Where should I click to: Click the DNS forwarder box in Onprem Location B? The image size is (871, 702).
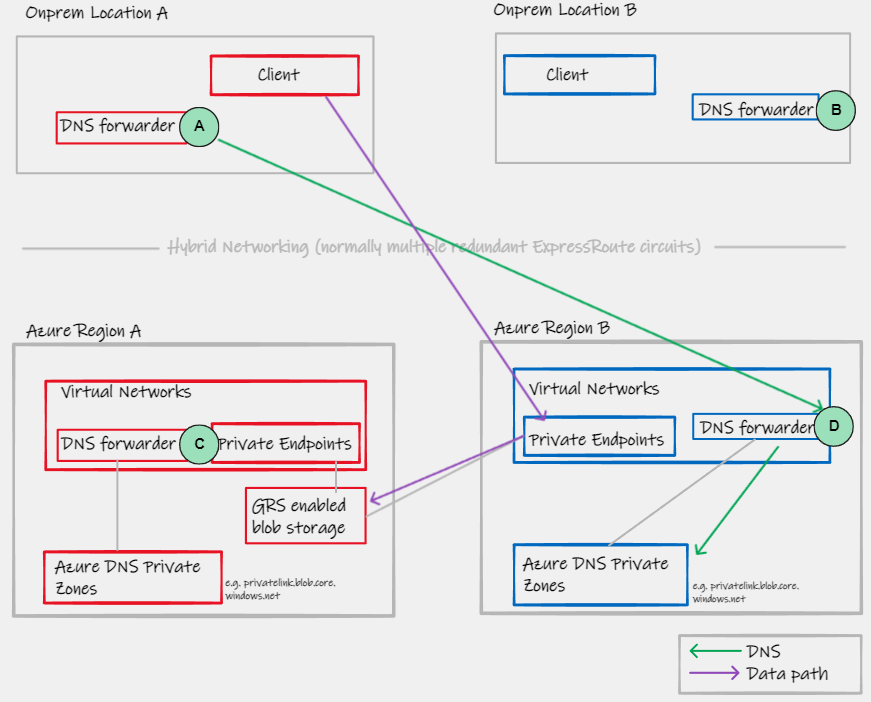(x=755, y=109)
